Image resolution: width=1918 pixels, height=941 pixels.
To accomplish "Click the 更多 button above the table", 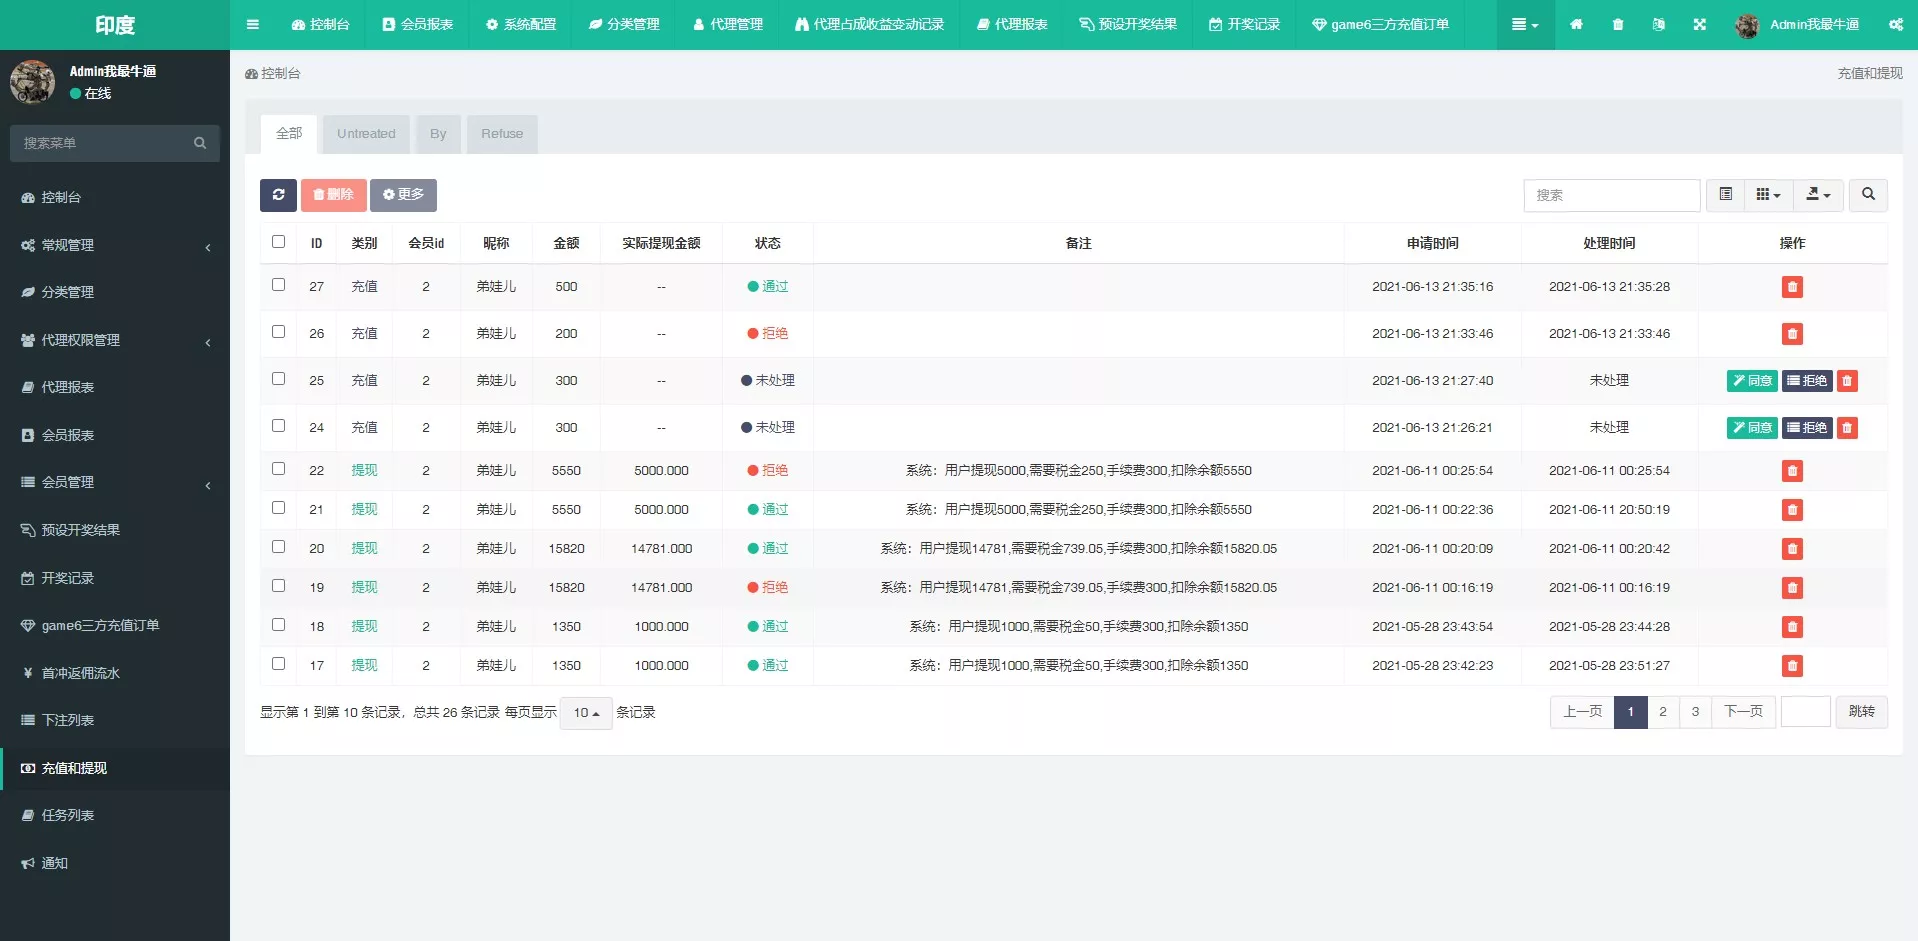I will coord(403,195).
